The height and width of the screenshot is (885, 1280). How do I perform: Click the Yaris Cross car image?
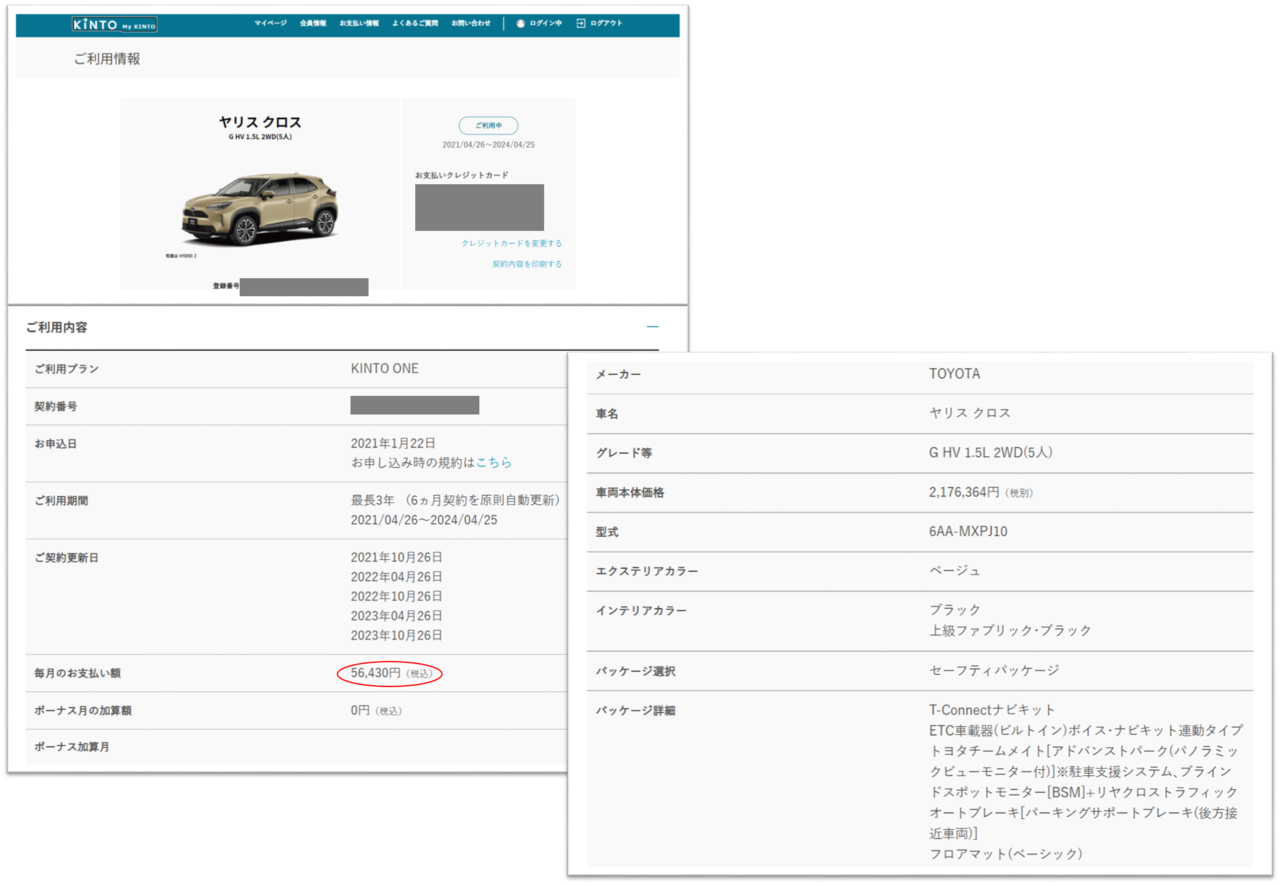(x=259, y=209)
